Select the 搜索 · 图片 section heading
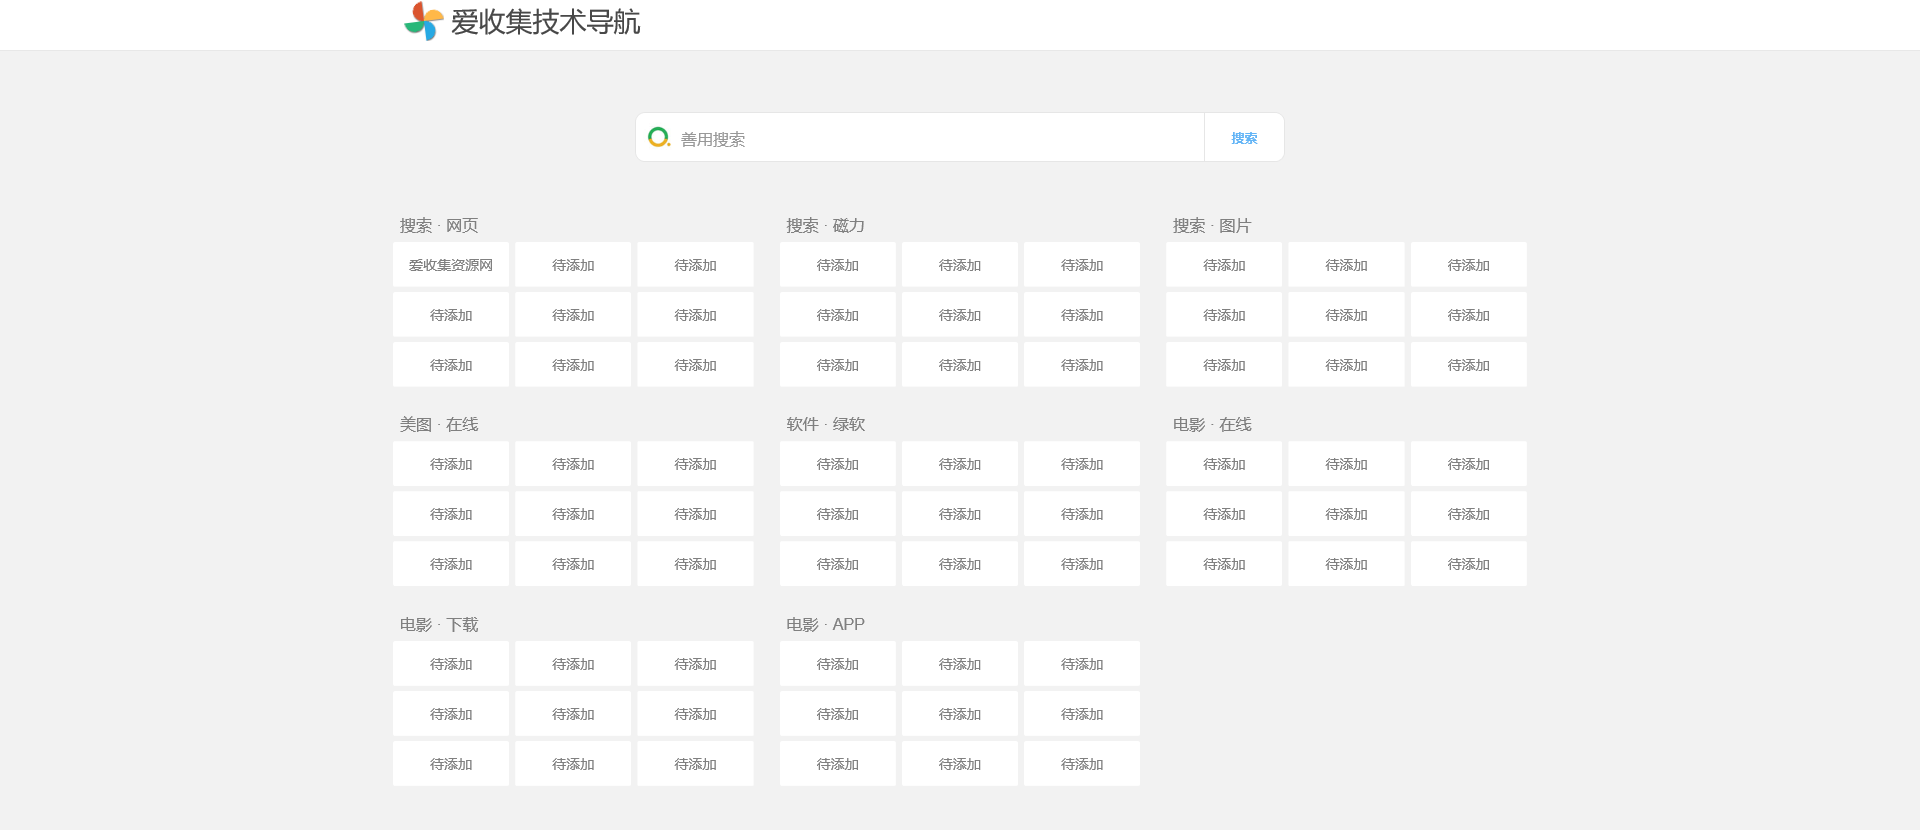1920x830 pixels. tap(1211, 226)
